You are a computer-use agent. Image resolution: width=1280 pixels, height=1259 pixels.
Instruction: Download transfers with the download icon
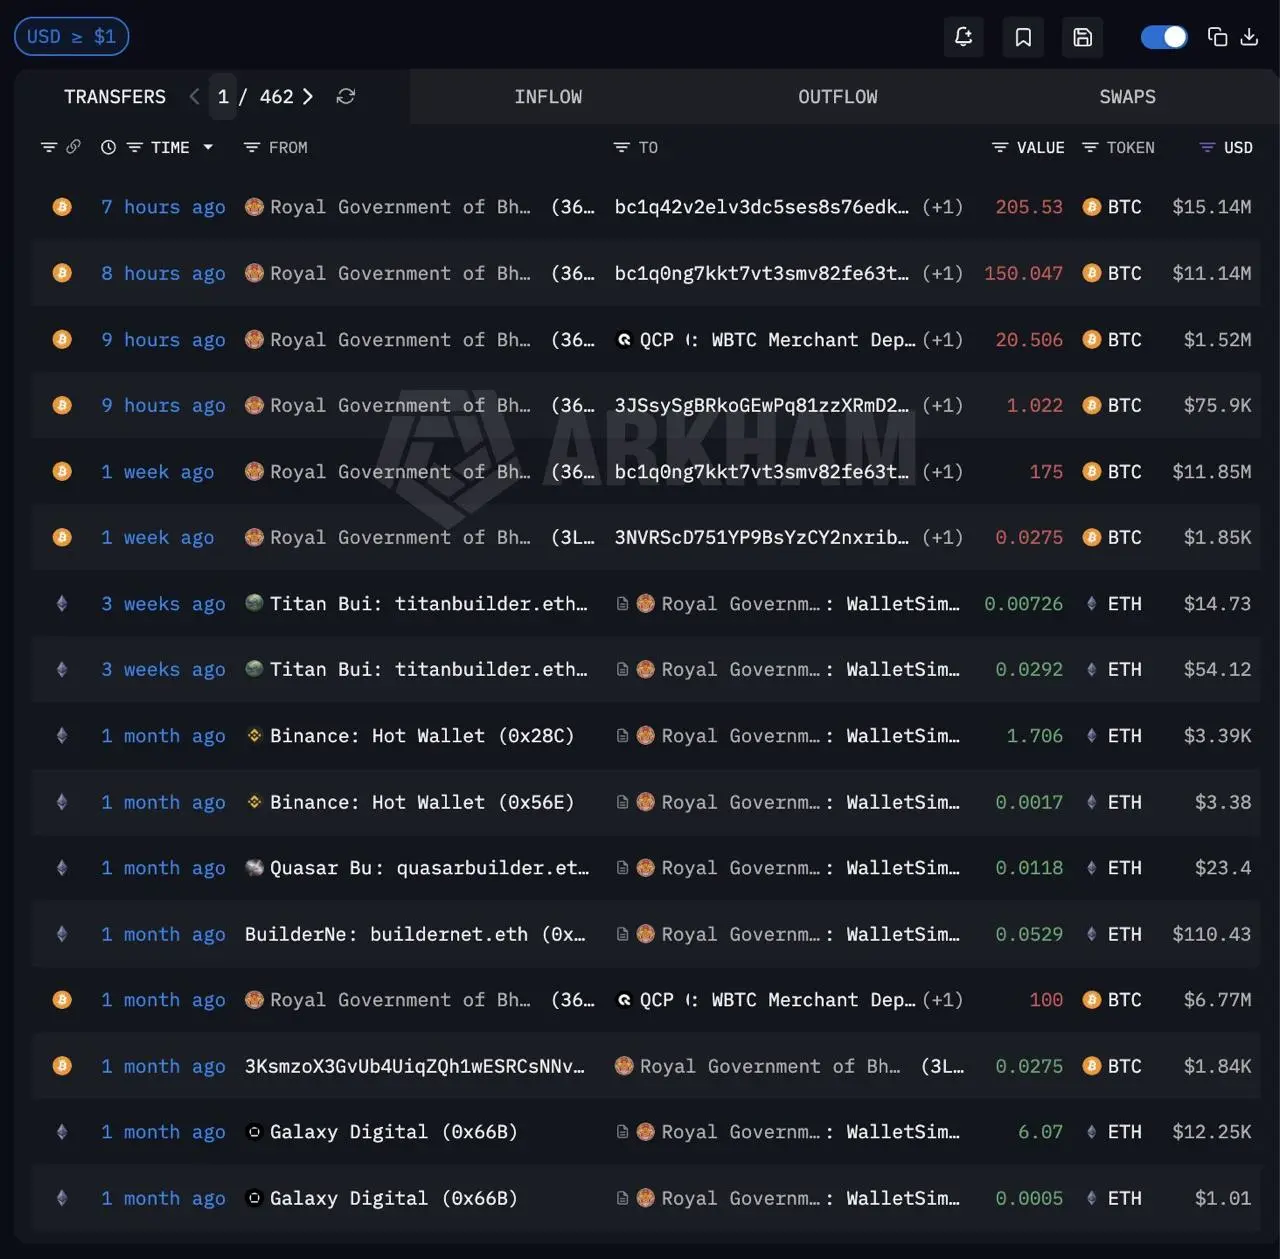click(1249, 37)
